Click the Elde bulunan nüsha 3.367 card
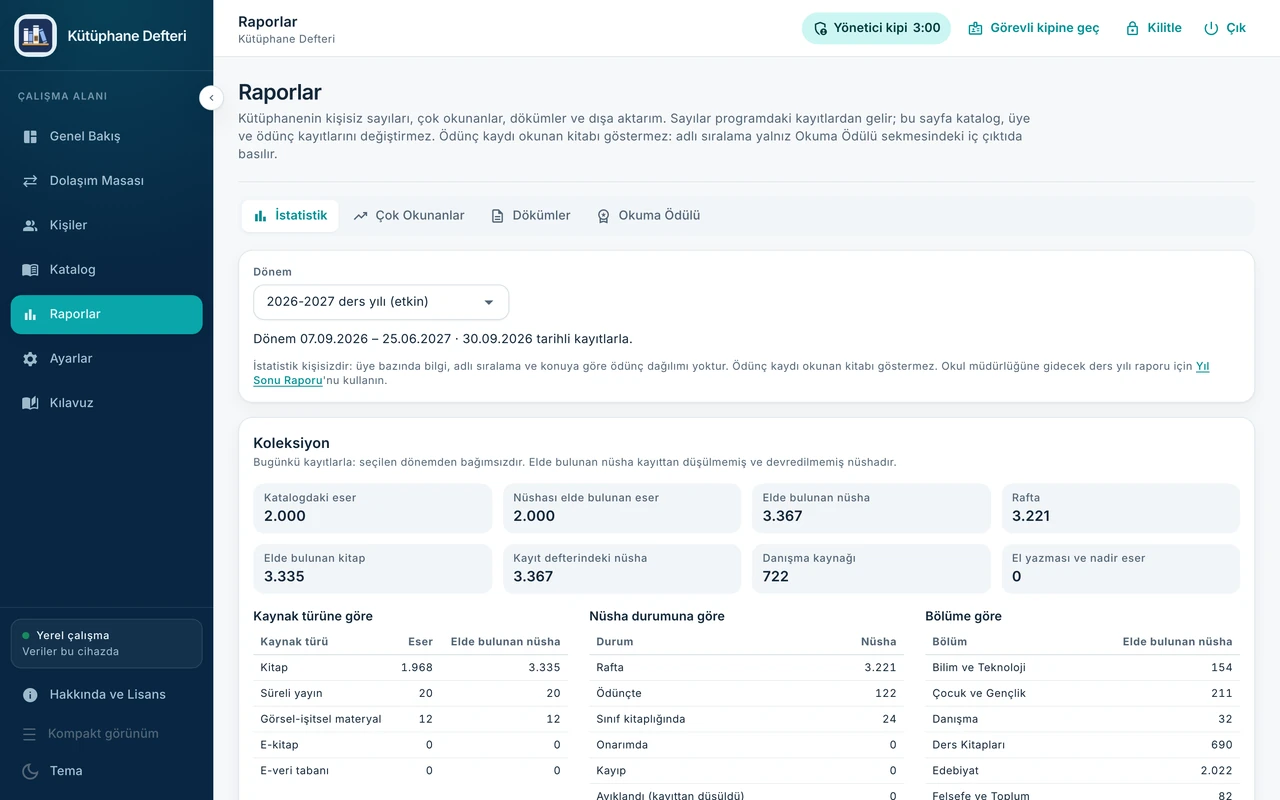The height and width of the screenshot is (800, 1280). pyautogui.click(x=871, y=508)
